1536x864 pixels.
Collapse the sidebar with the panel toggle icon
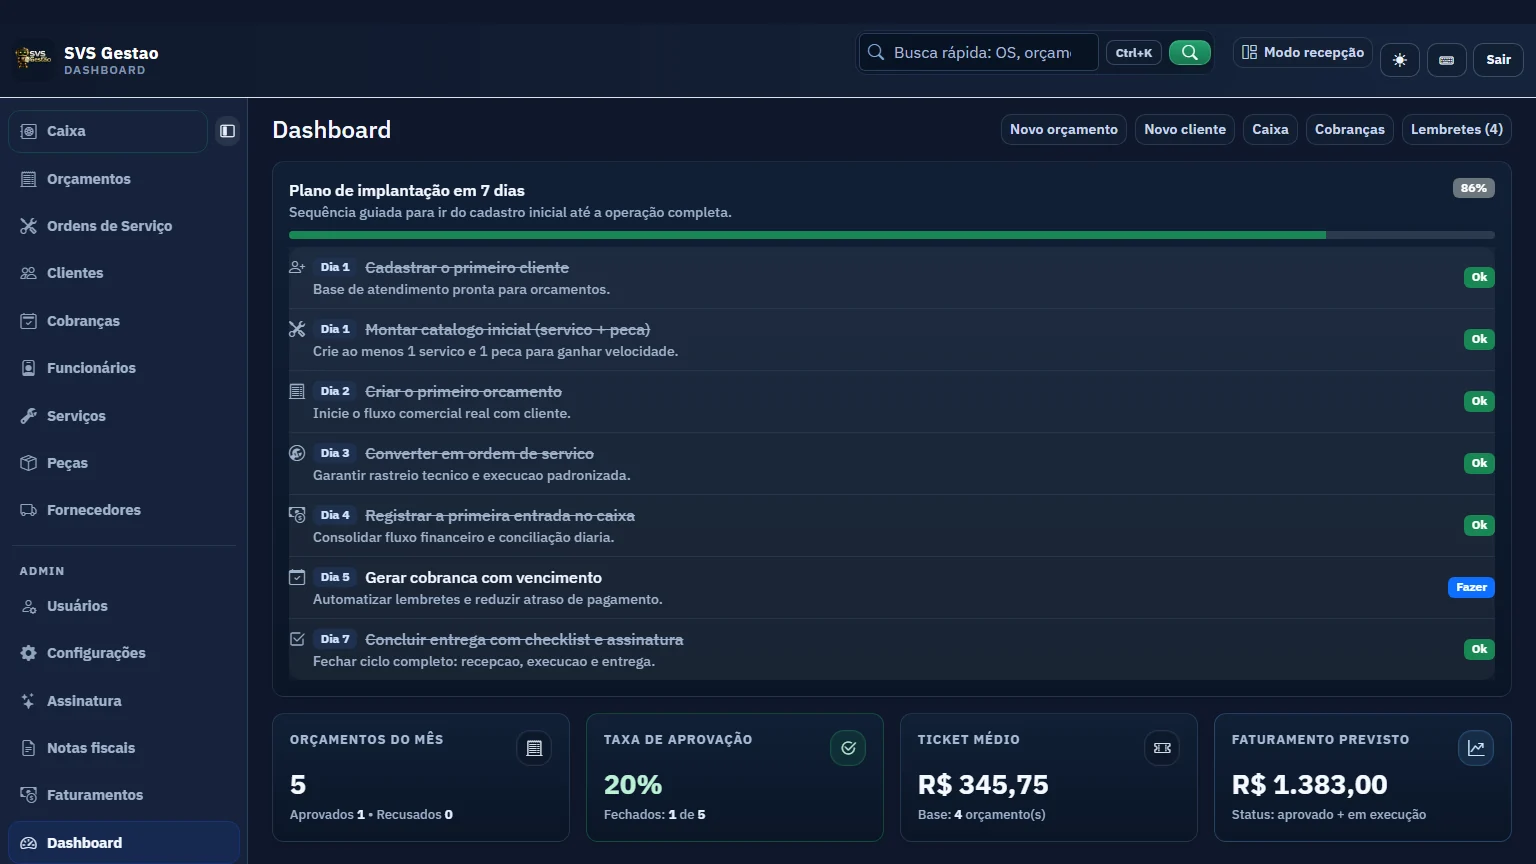tap(228, 131)
